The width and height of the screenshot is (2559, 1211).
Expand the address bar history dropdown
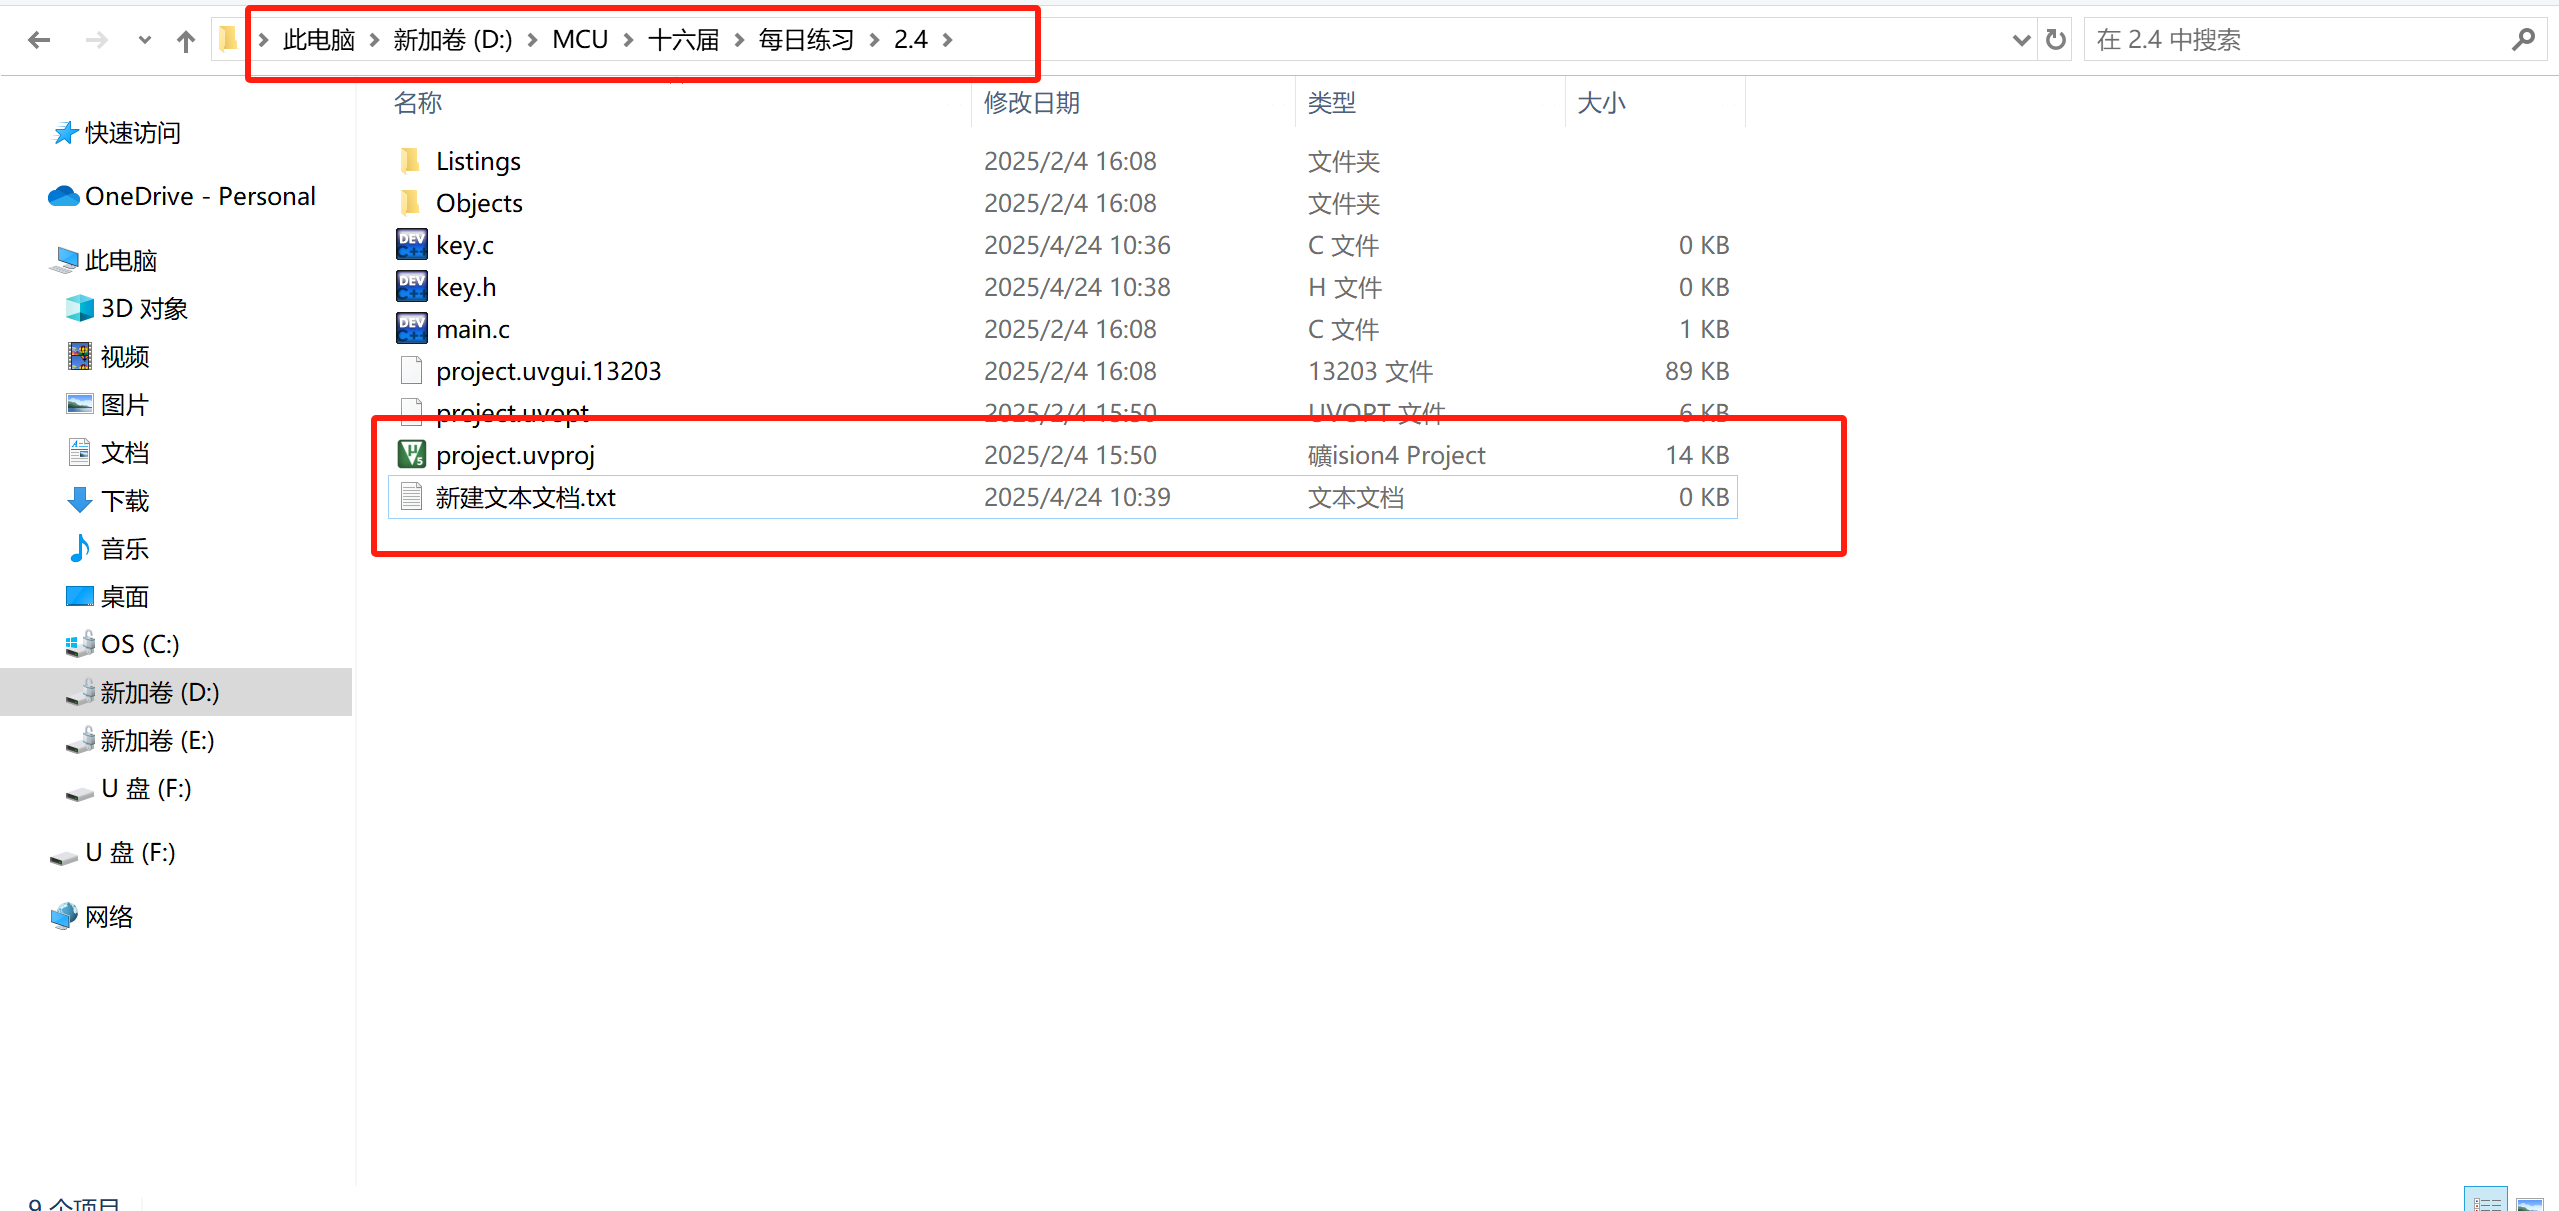pyautogui.click(x=2020, y=40)
